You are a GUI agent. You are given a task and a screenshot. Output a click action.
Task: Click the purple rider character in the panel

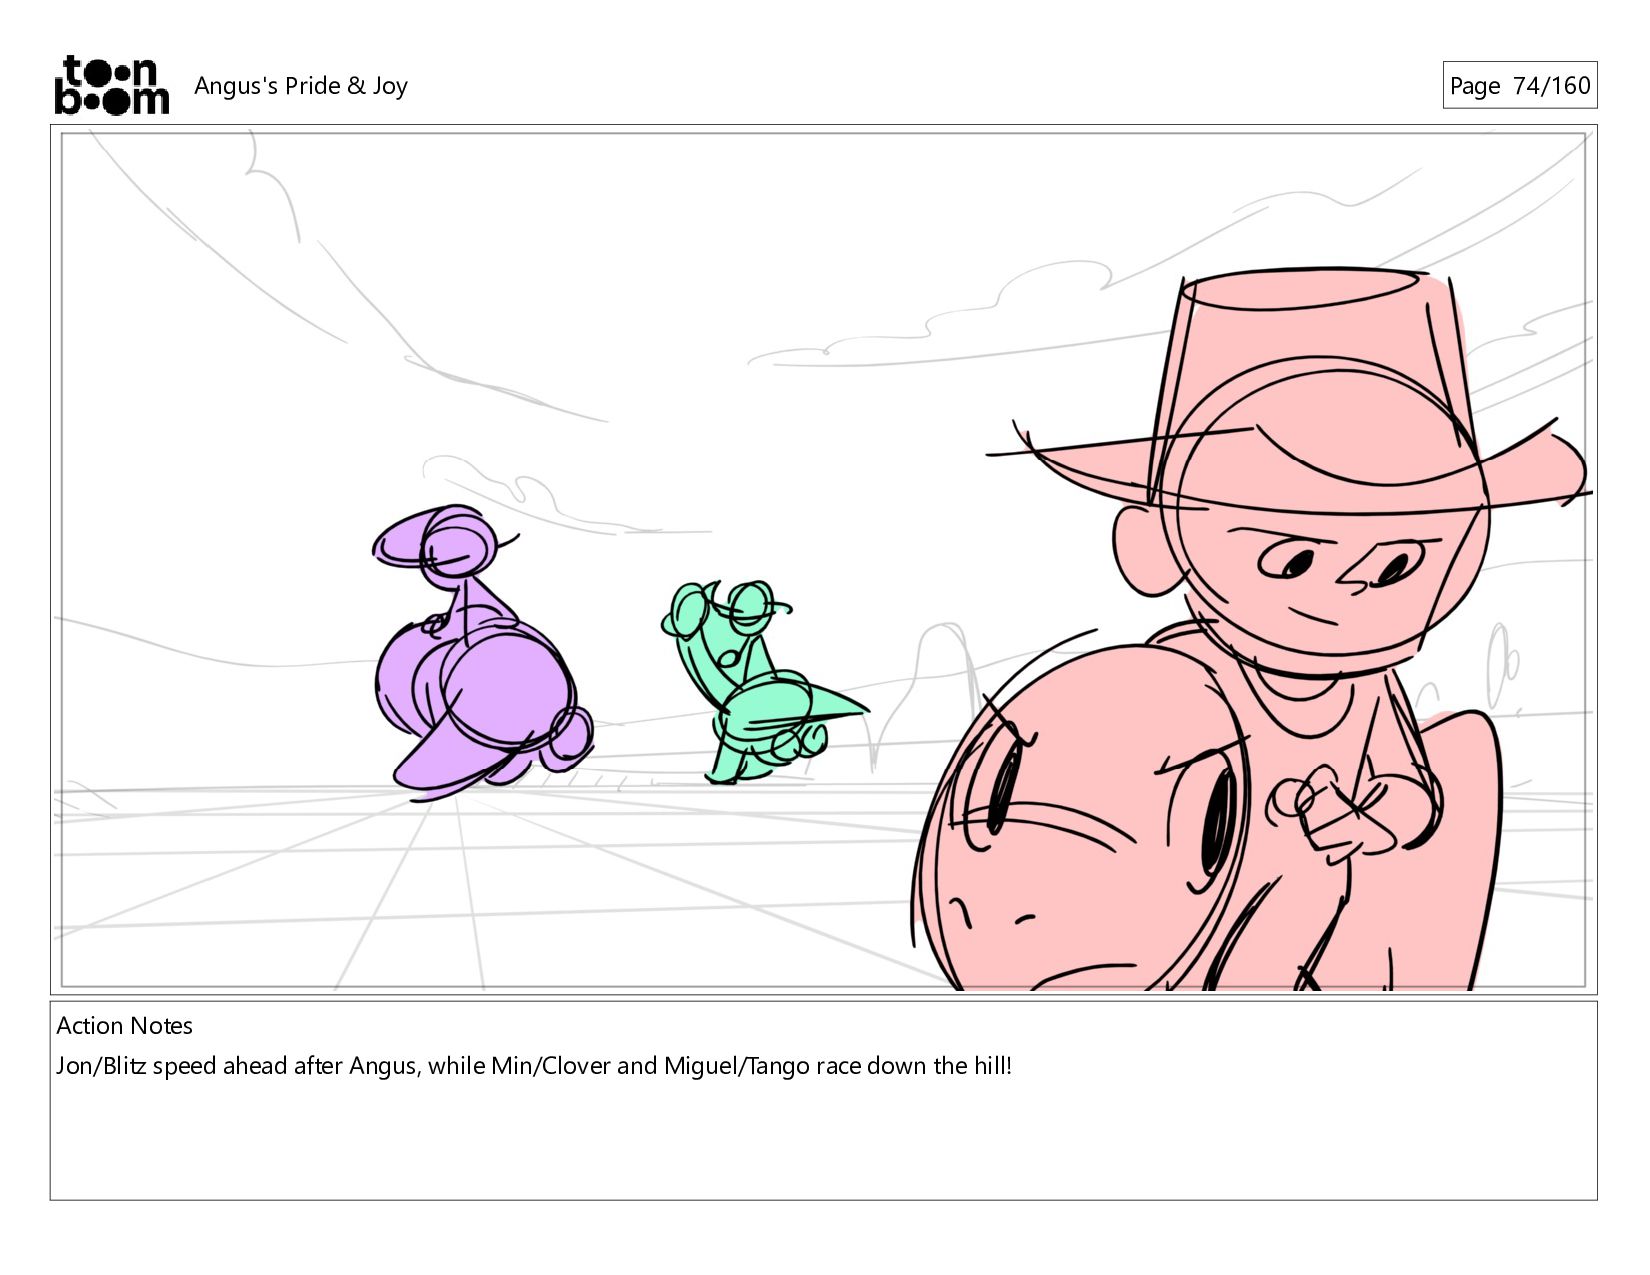pyautogui.click(x=482, y=651)
